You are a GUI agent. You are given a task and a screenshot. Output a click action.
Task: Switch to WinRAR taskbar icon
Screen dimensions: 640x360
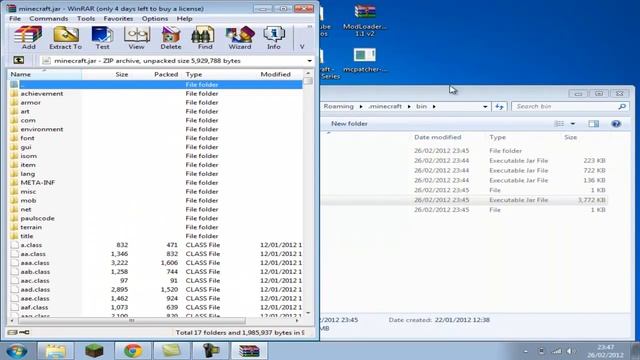(x=249, y=351)
